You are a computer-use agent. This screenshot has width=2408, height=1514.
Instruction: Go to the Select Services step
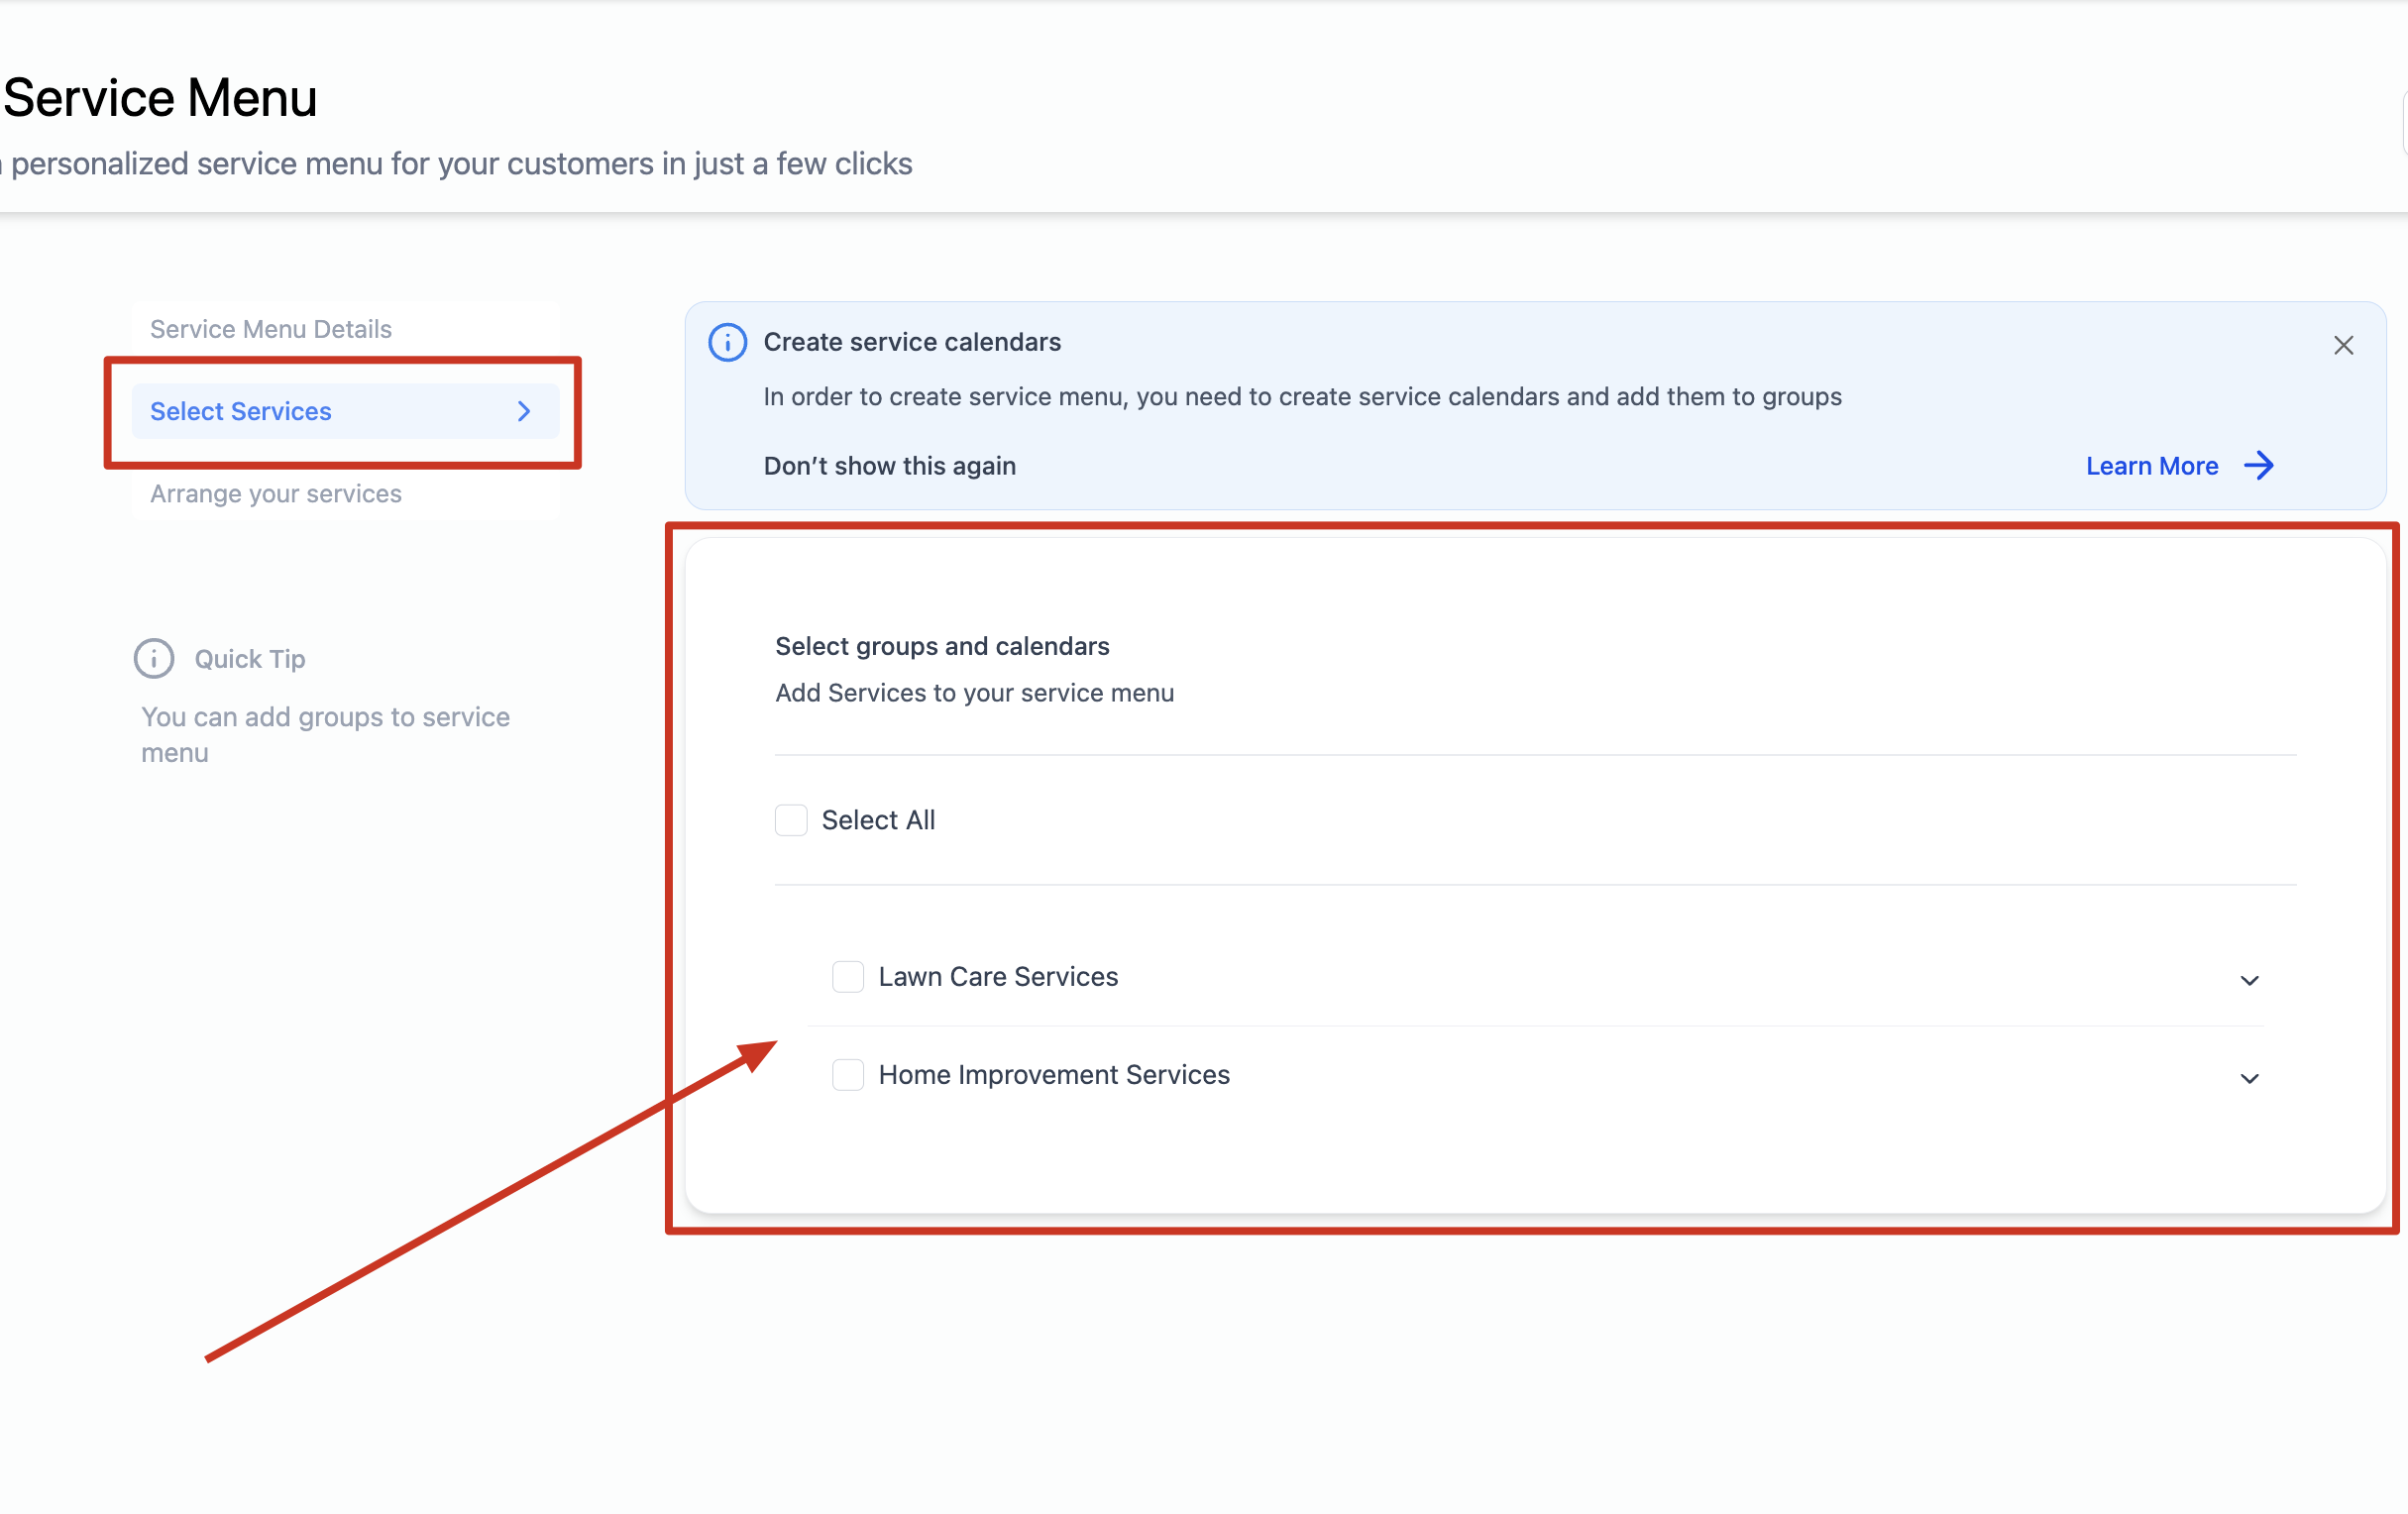coord(241,411)
